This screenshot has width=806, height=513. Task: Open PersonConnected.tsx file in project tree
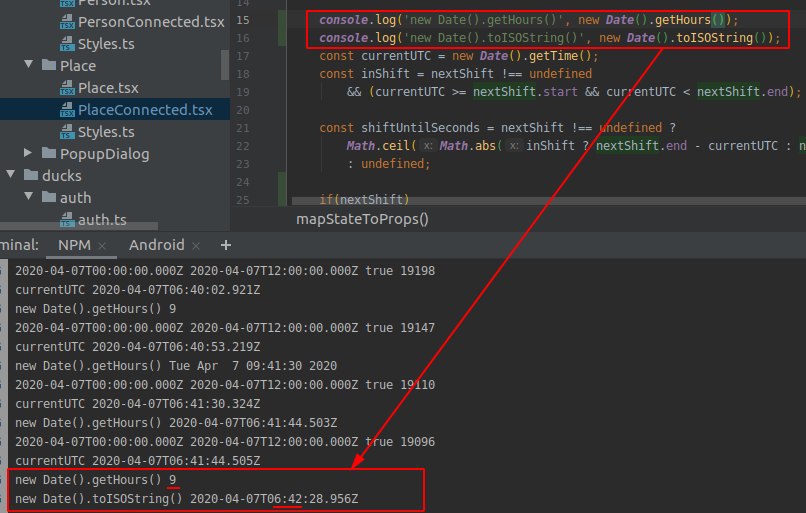click(151, 22)
